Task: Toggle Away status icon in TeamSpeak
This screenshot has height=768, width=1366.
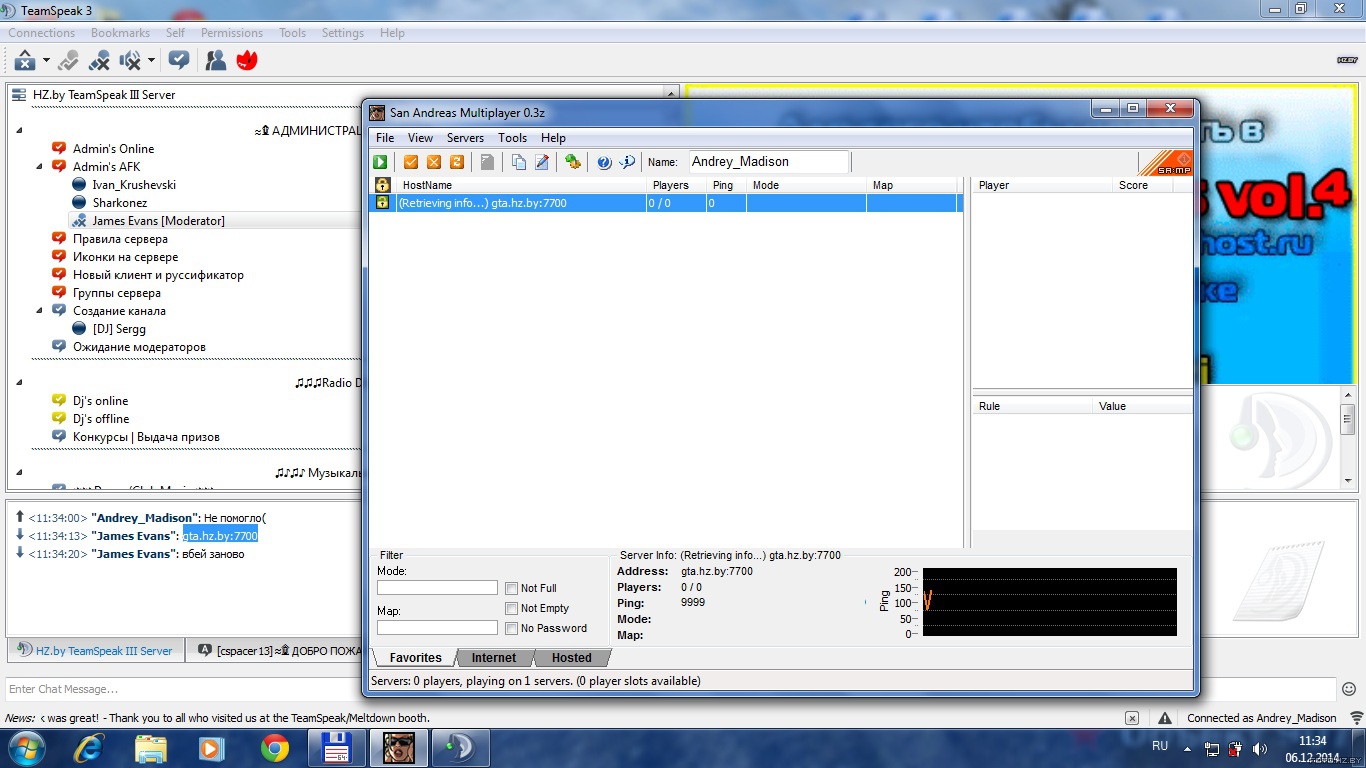Action: click(68, 61)
